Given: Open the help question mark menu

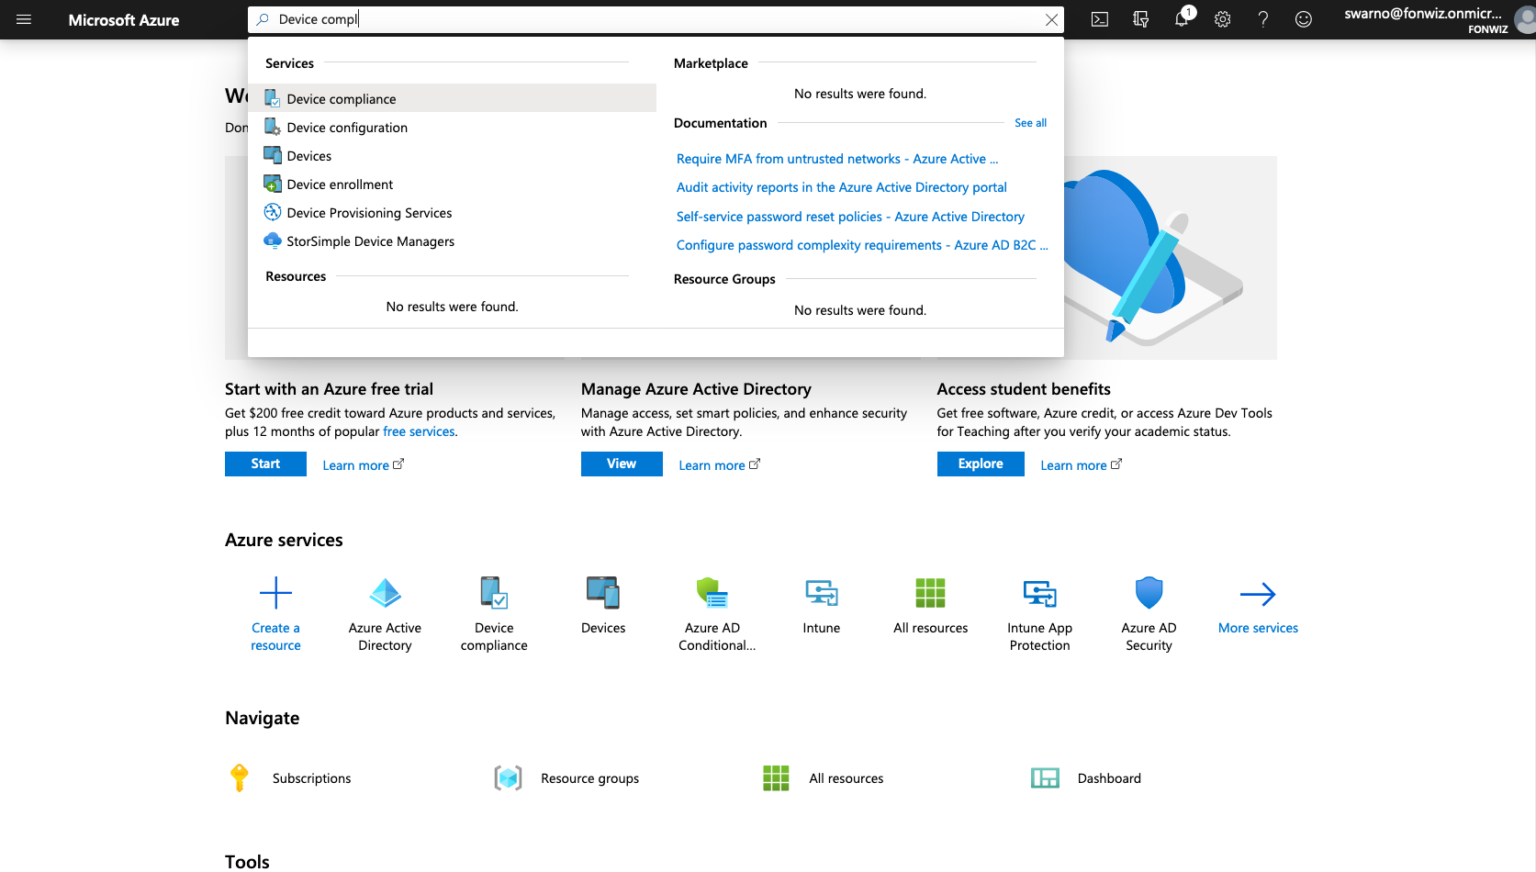Looking at the screenshot, I should click(x=1262, y=19).
